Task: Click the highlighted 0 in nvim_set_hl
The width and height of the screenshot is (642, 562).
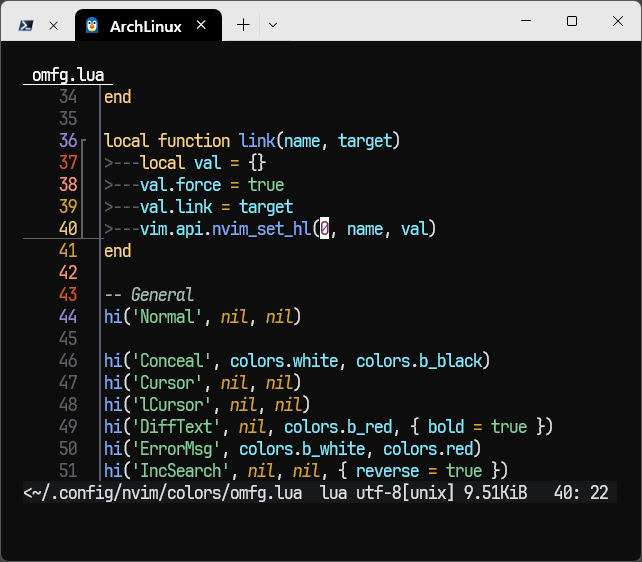Action: (x=324, y=229)
